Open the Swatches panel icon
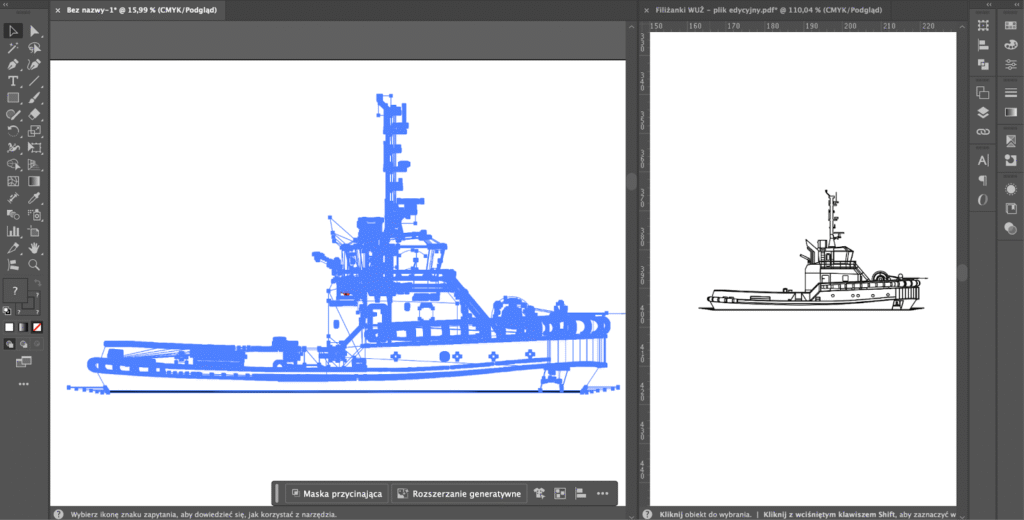Image resolution: width=1024 pixels, height=520 pixels. click(1009, 23)
